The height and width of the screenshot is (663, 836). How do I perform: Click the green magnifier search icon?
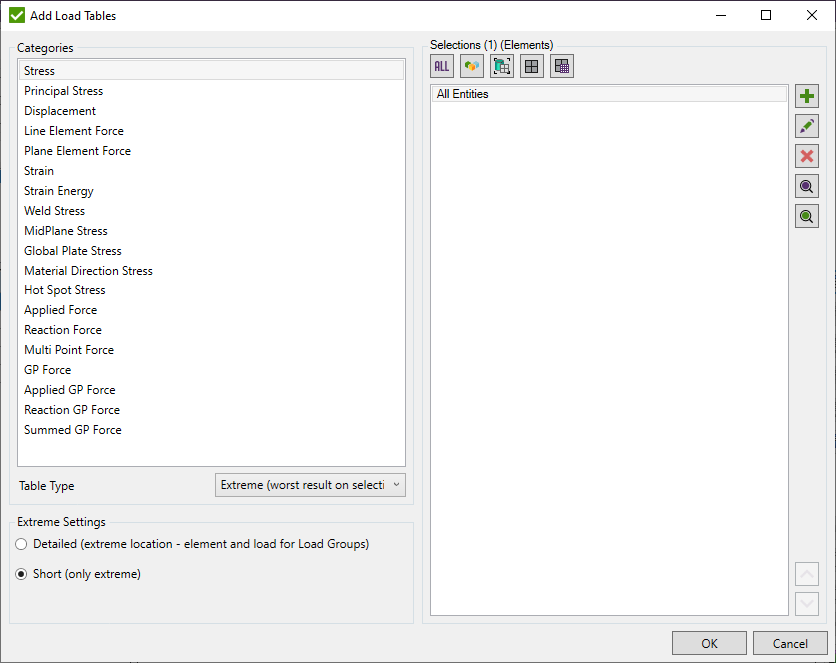[807, 216]
